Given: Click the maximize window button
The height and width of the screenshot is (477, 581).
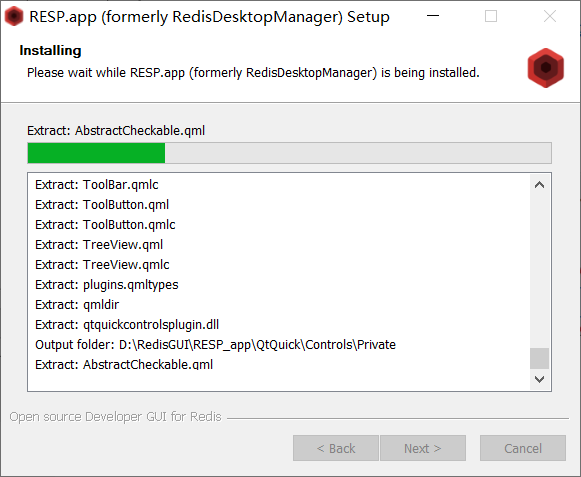Looking at the screenshot, I should coord(491,16).
